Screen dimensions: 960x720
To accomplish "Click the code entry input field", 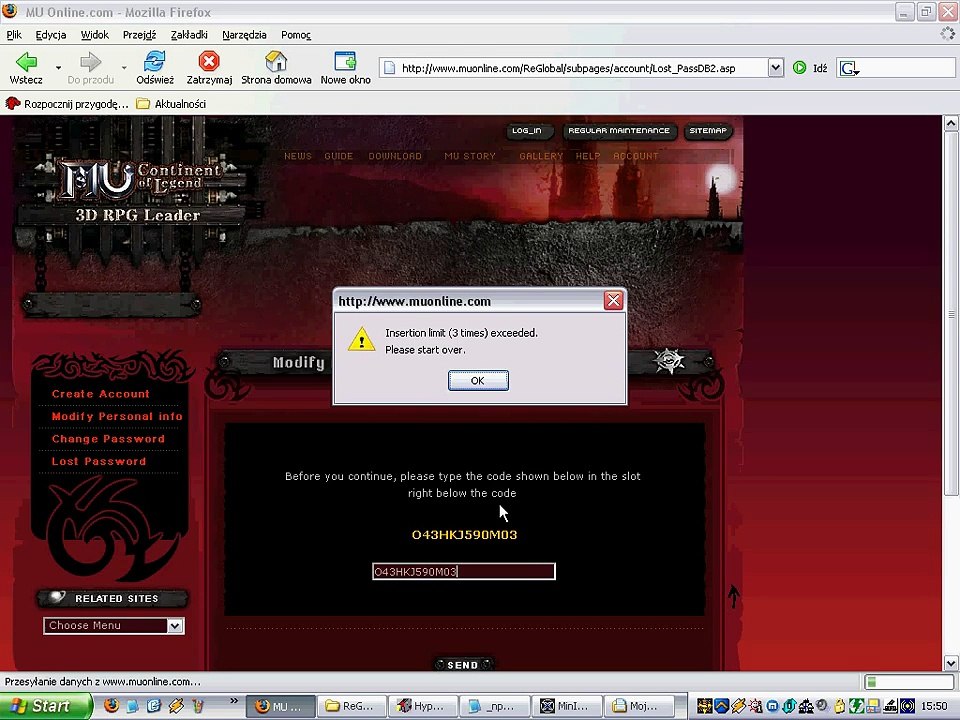I will pos(464,571).
